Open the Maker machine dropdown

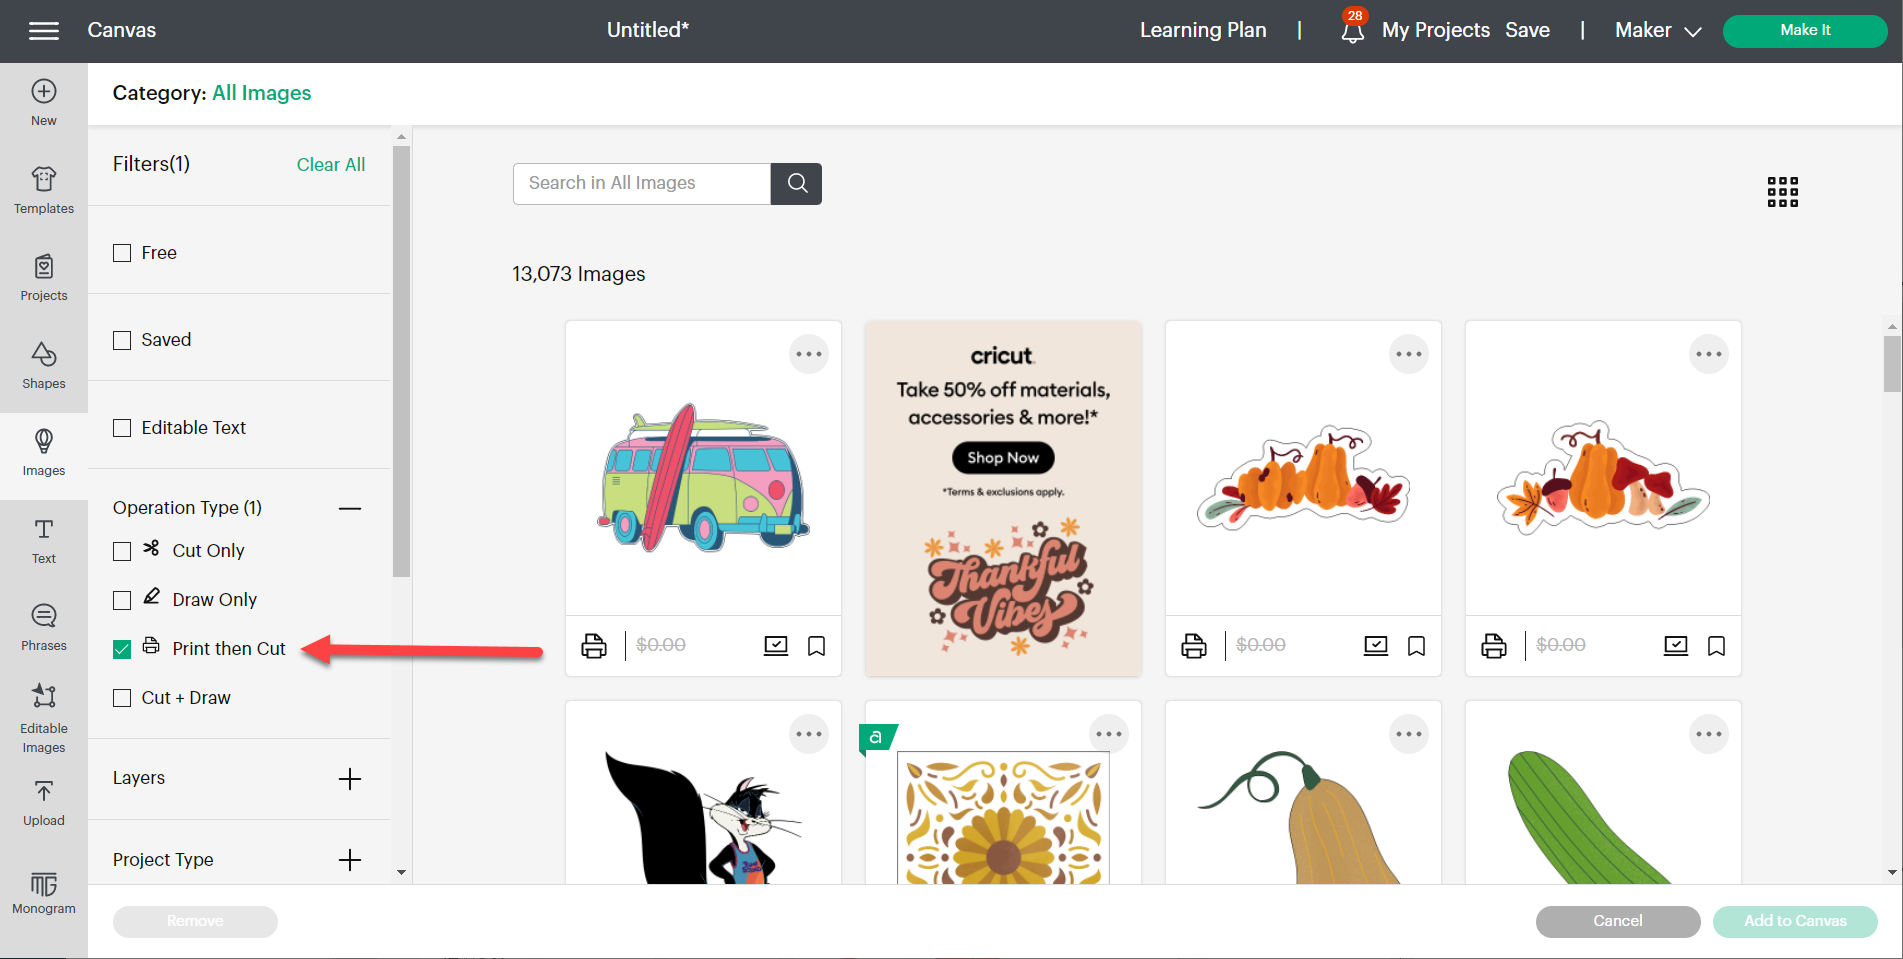[1658, 31]
